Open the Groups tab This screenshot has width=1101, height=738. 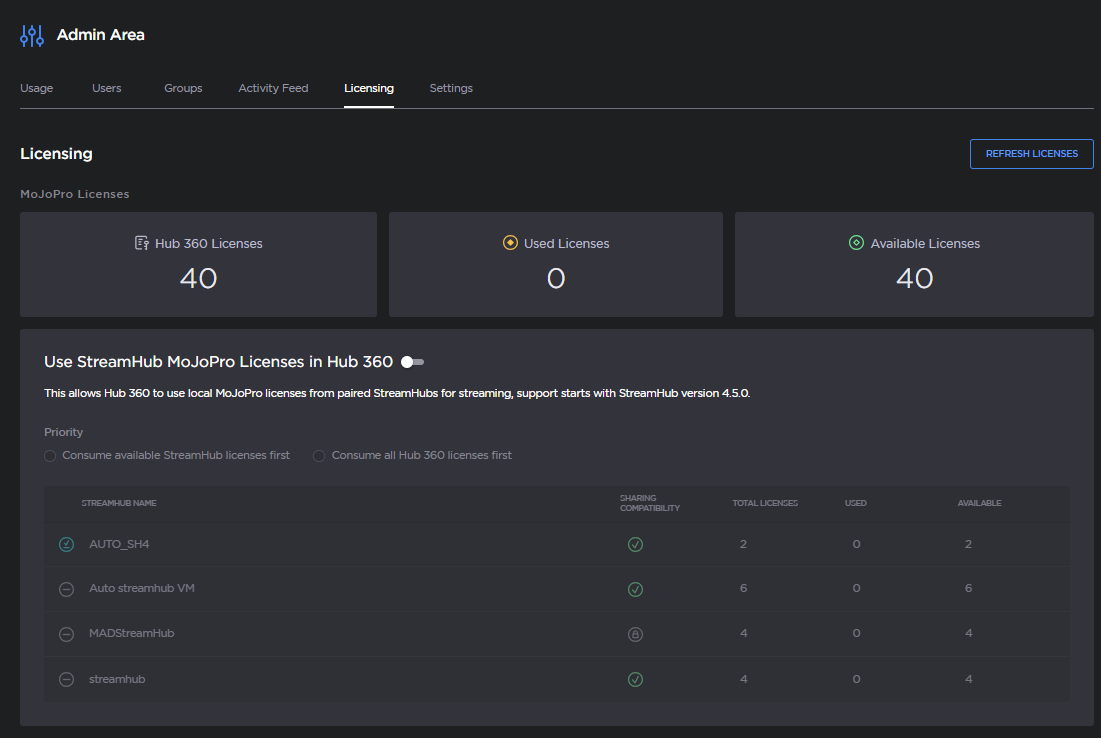click(x=183, y=88)
